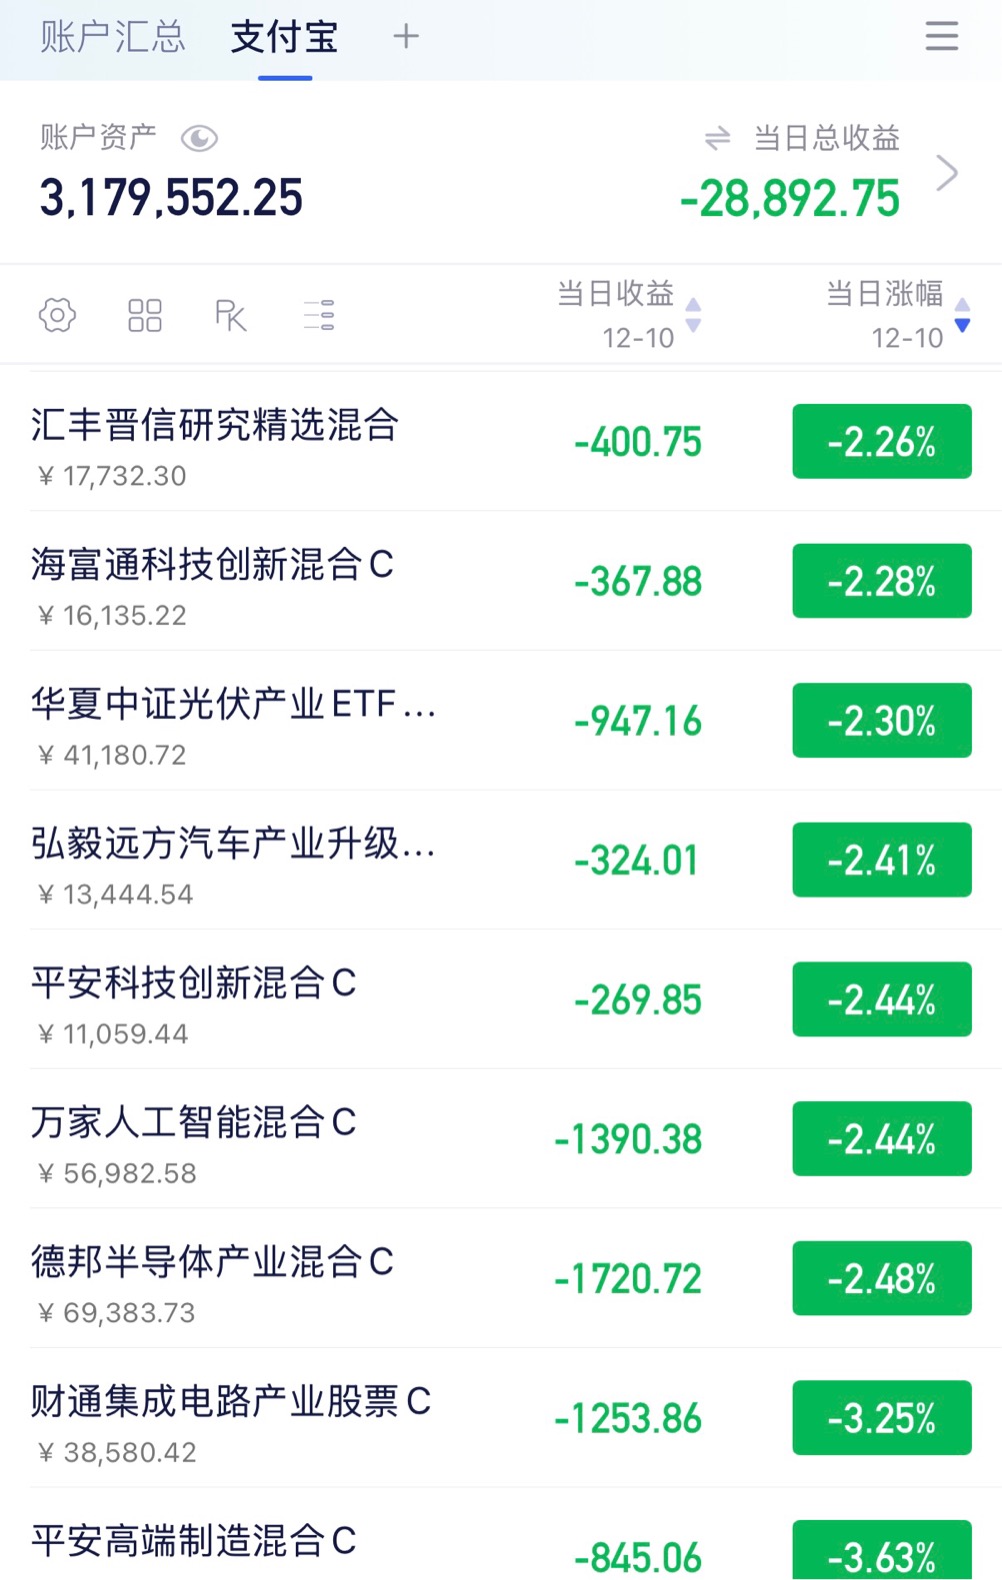Switch to grid view layout
Screen dimensions: 1002x1580
144,315
